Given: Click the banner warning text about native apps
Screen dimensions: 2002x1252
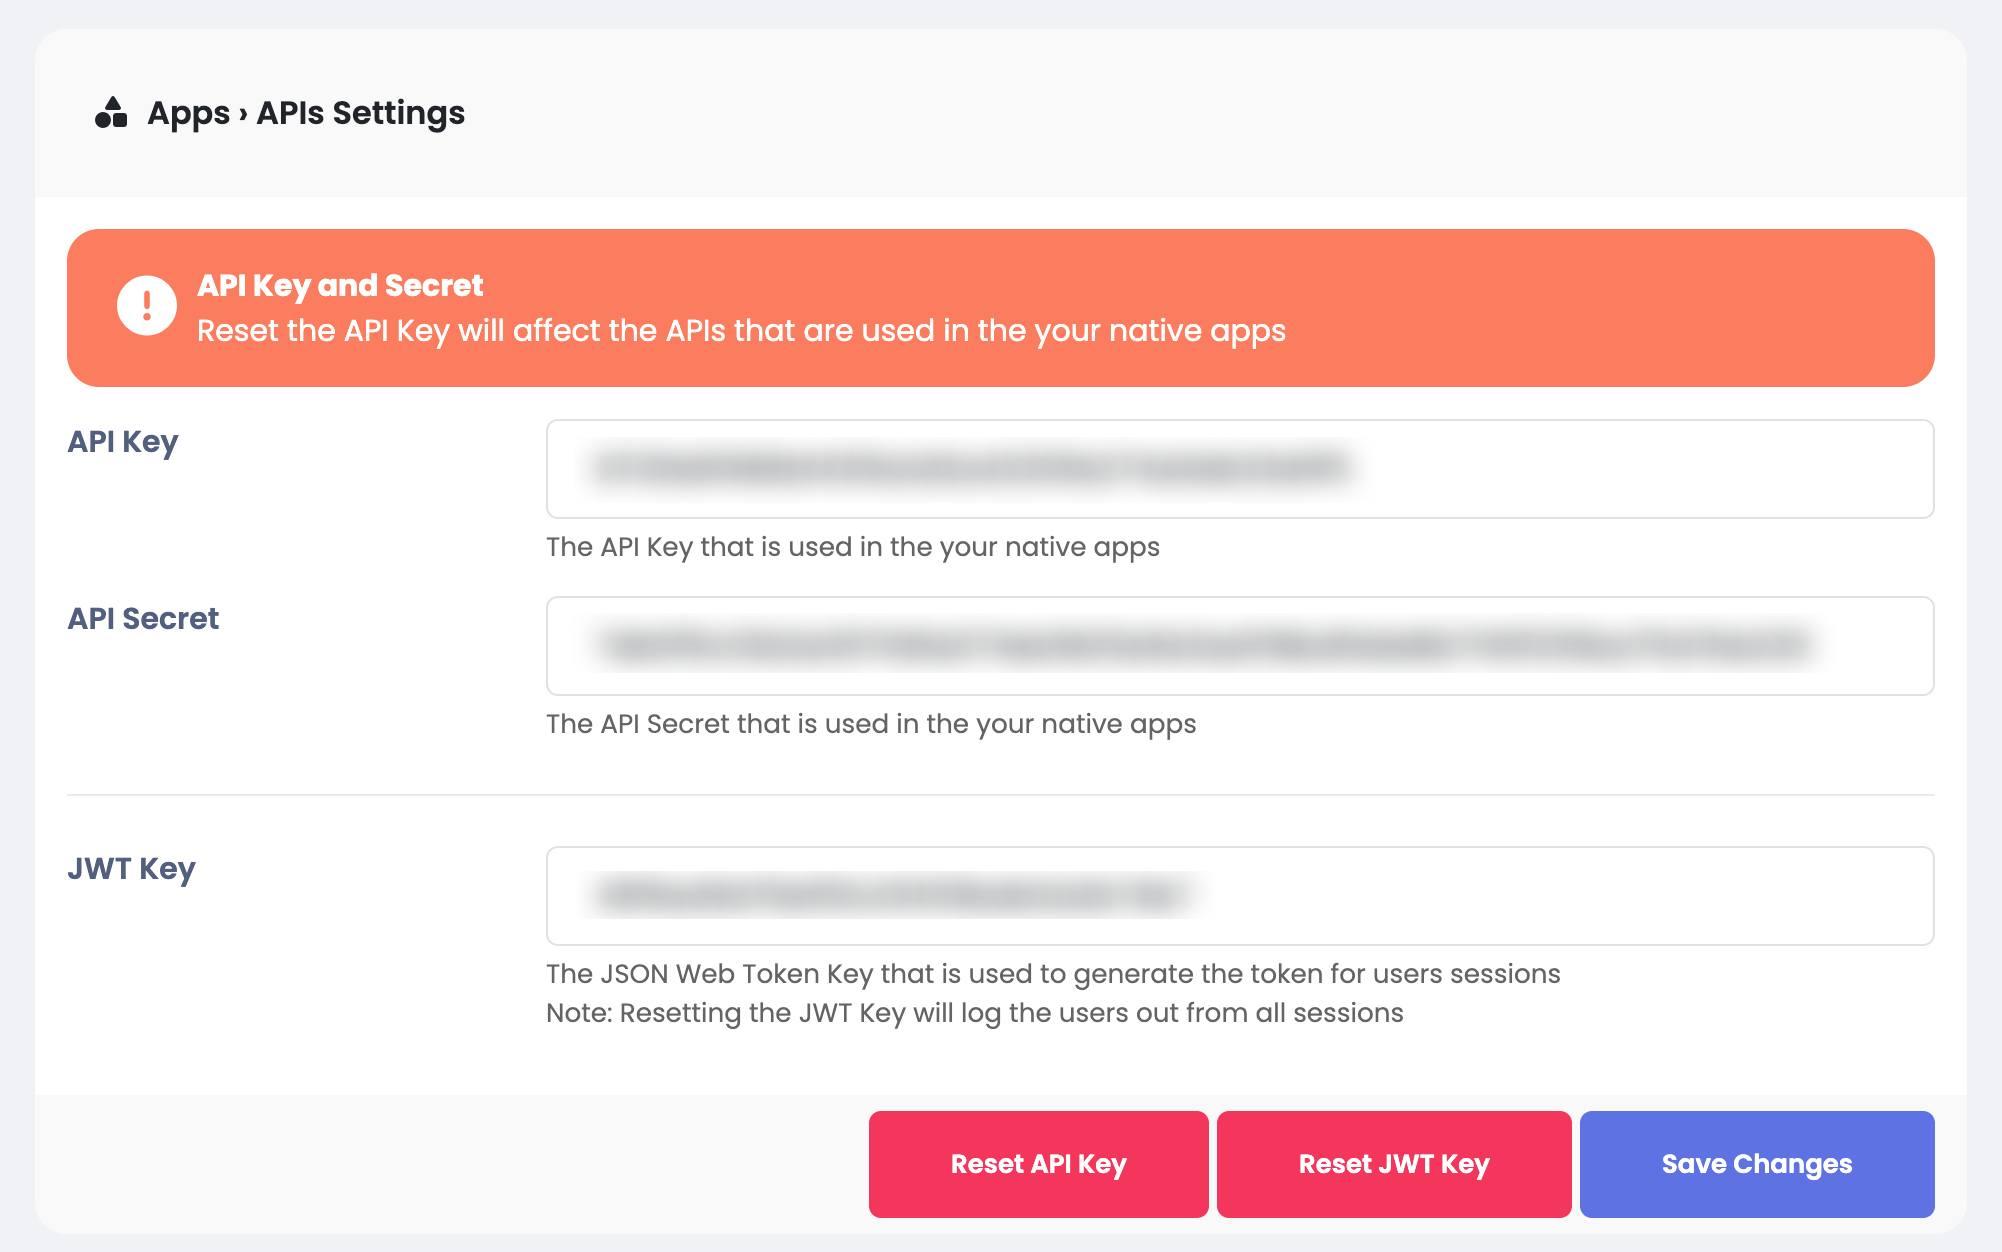Looking at the screenshot, I should click(741, 331).
